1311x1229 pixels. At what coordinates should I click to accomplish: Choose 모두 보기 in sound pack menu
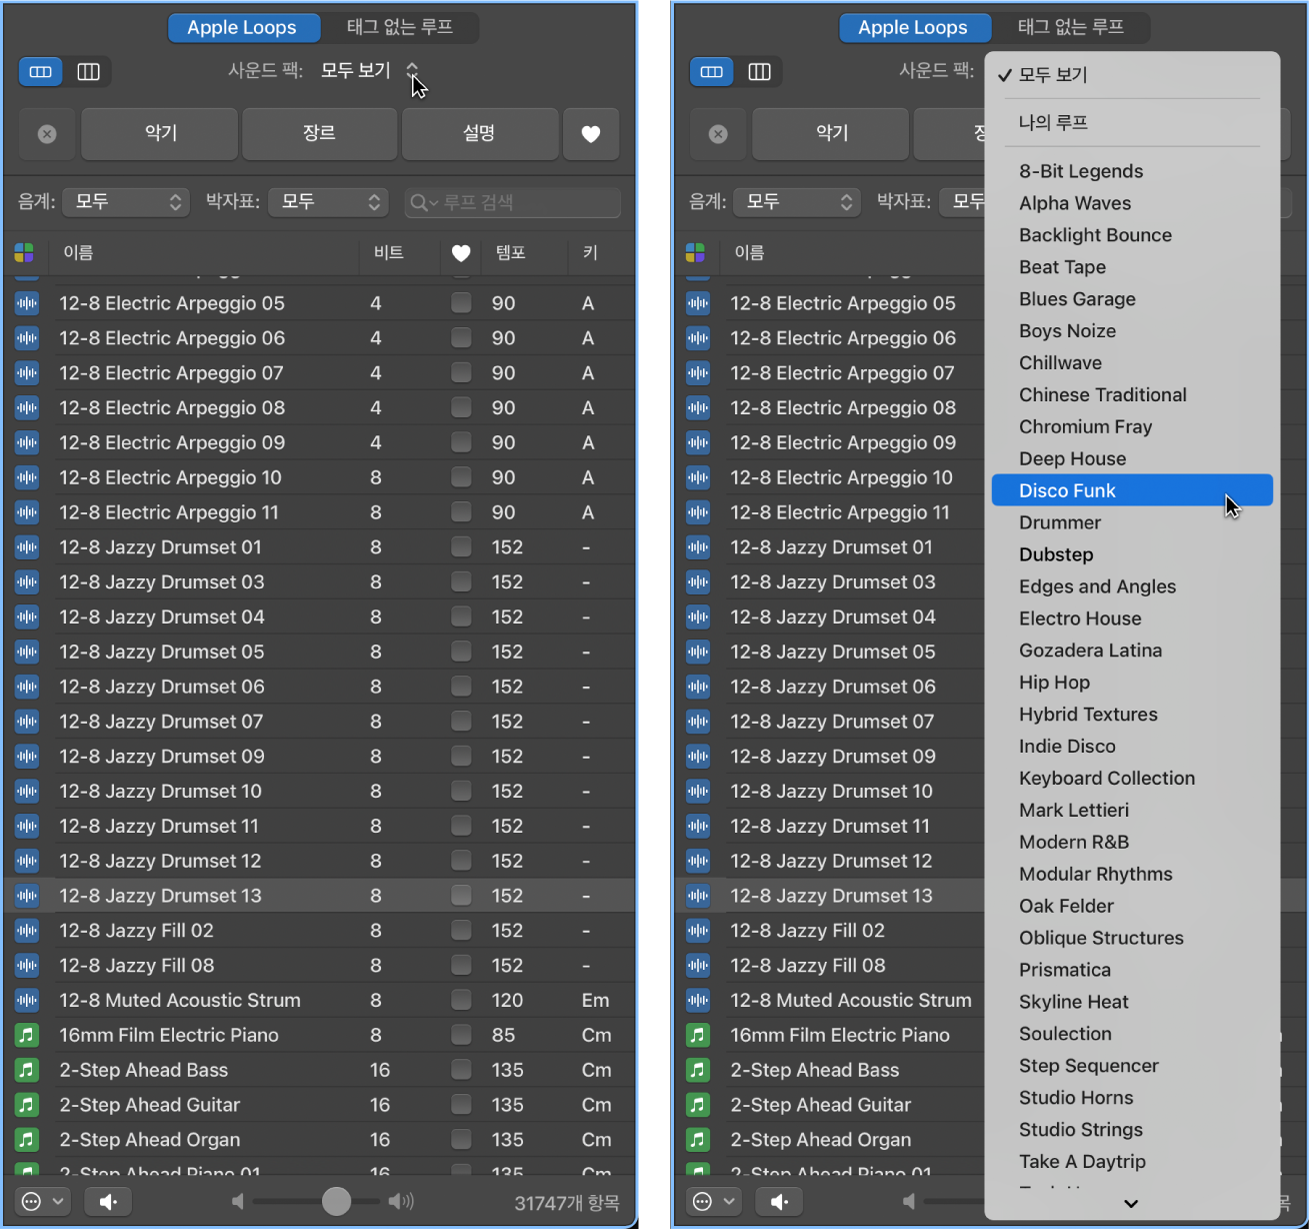[x=1132, y=75]
